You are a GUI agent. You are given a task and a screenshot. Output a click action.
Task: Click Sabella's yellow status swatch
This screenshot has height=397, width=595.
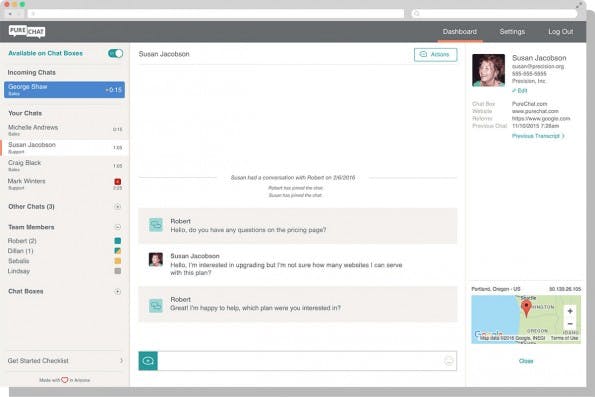pos(118,261)
